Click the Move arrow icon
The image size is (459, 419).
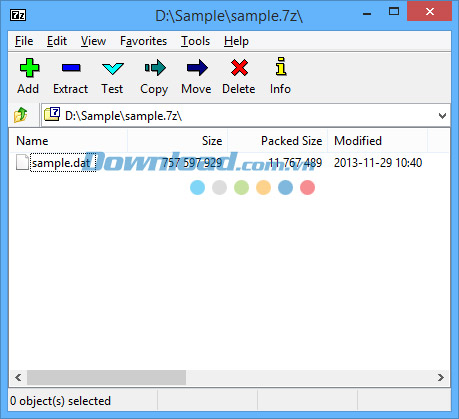pos(197,68)
